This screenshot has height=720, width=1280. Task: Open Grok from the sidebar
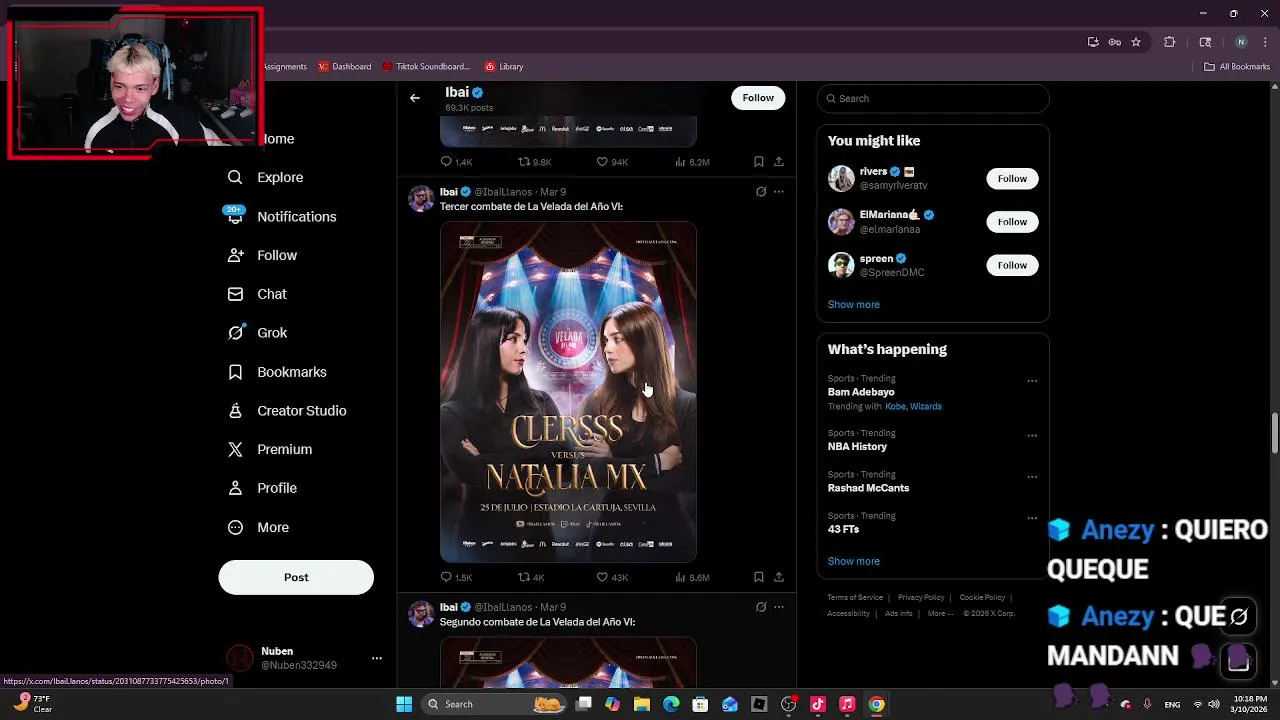click(x=258, y=333)
